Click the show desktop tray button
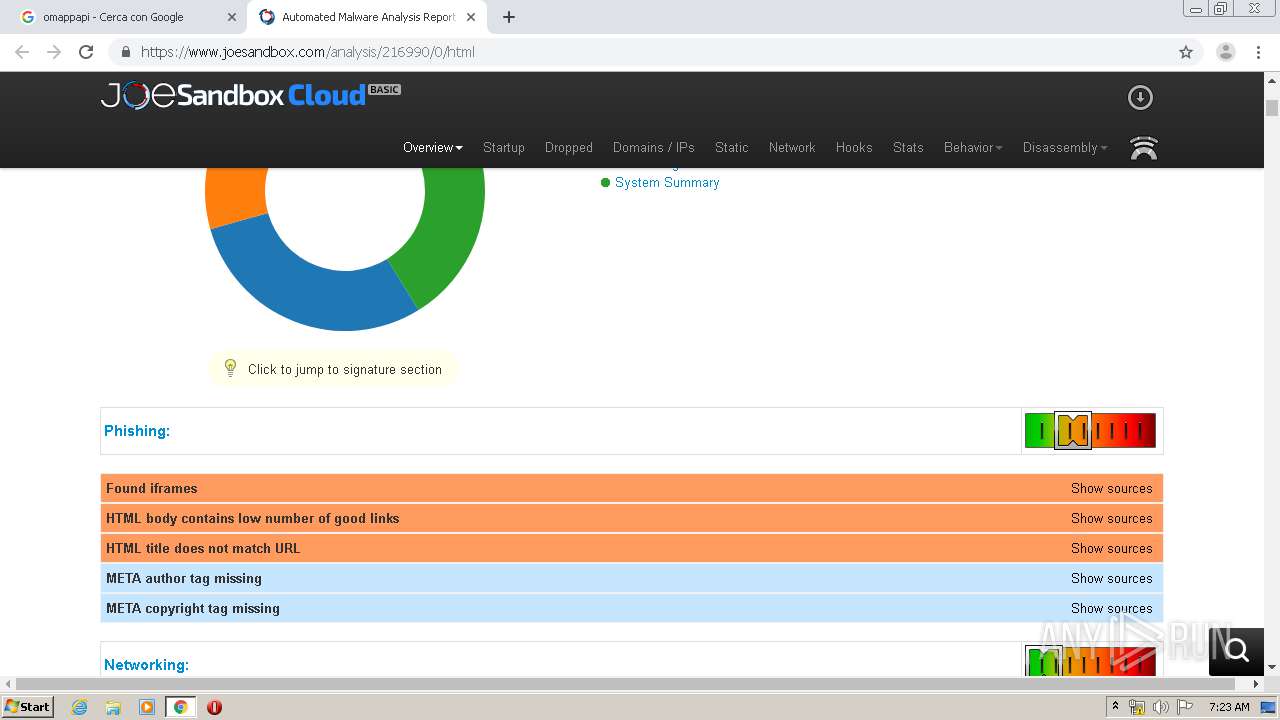This screenshot has width=1280, height=720. click(x=1269, y=707)
